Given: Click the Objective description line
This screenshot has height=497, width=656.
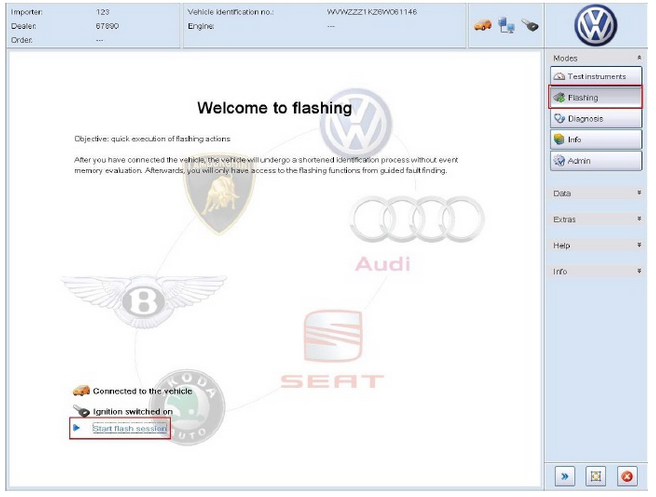Looking at the screenshot, I should click(152, 139).
